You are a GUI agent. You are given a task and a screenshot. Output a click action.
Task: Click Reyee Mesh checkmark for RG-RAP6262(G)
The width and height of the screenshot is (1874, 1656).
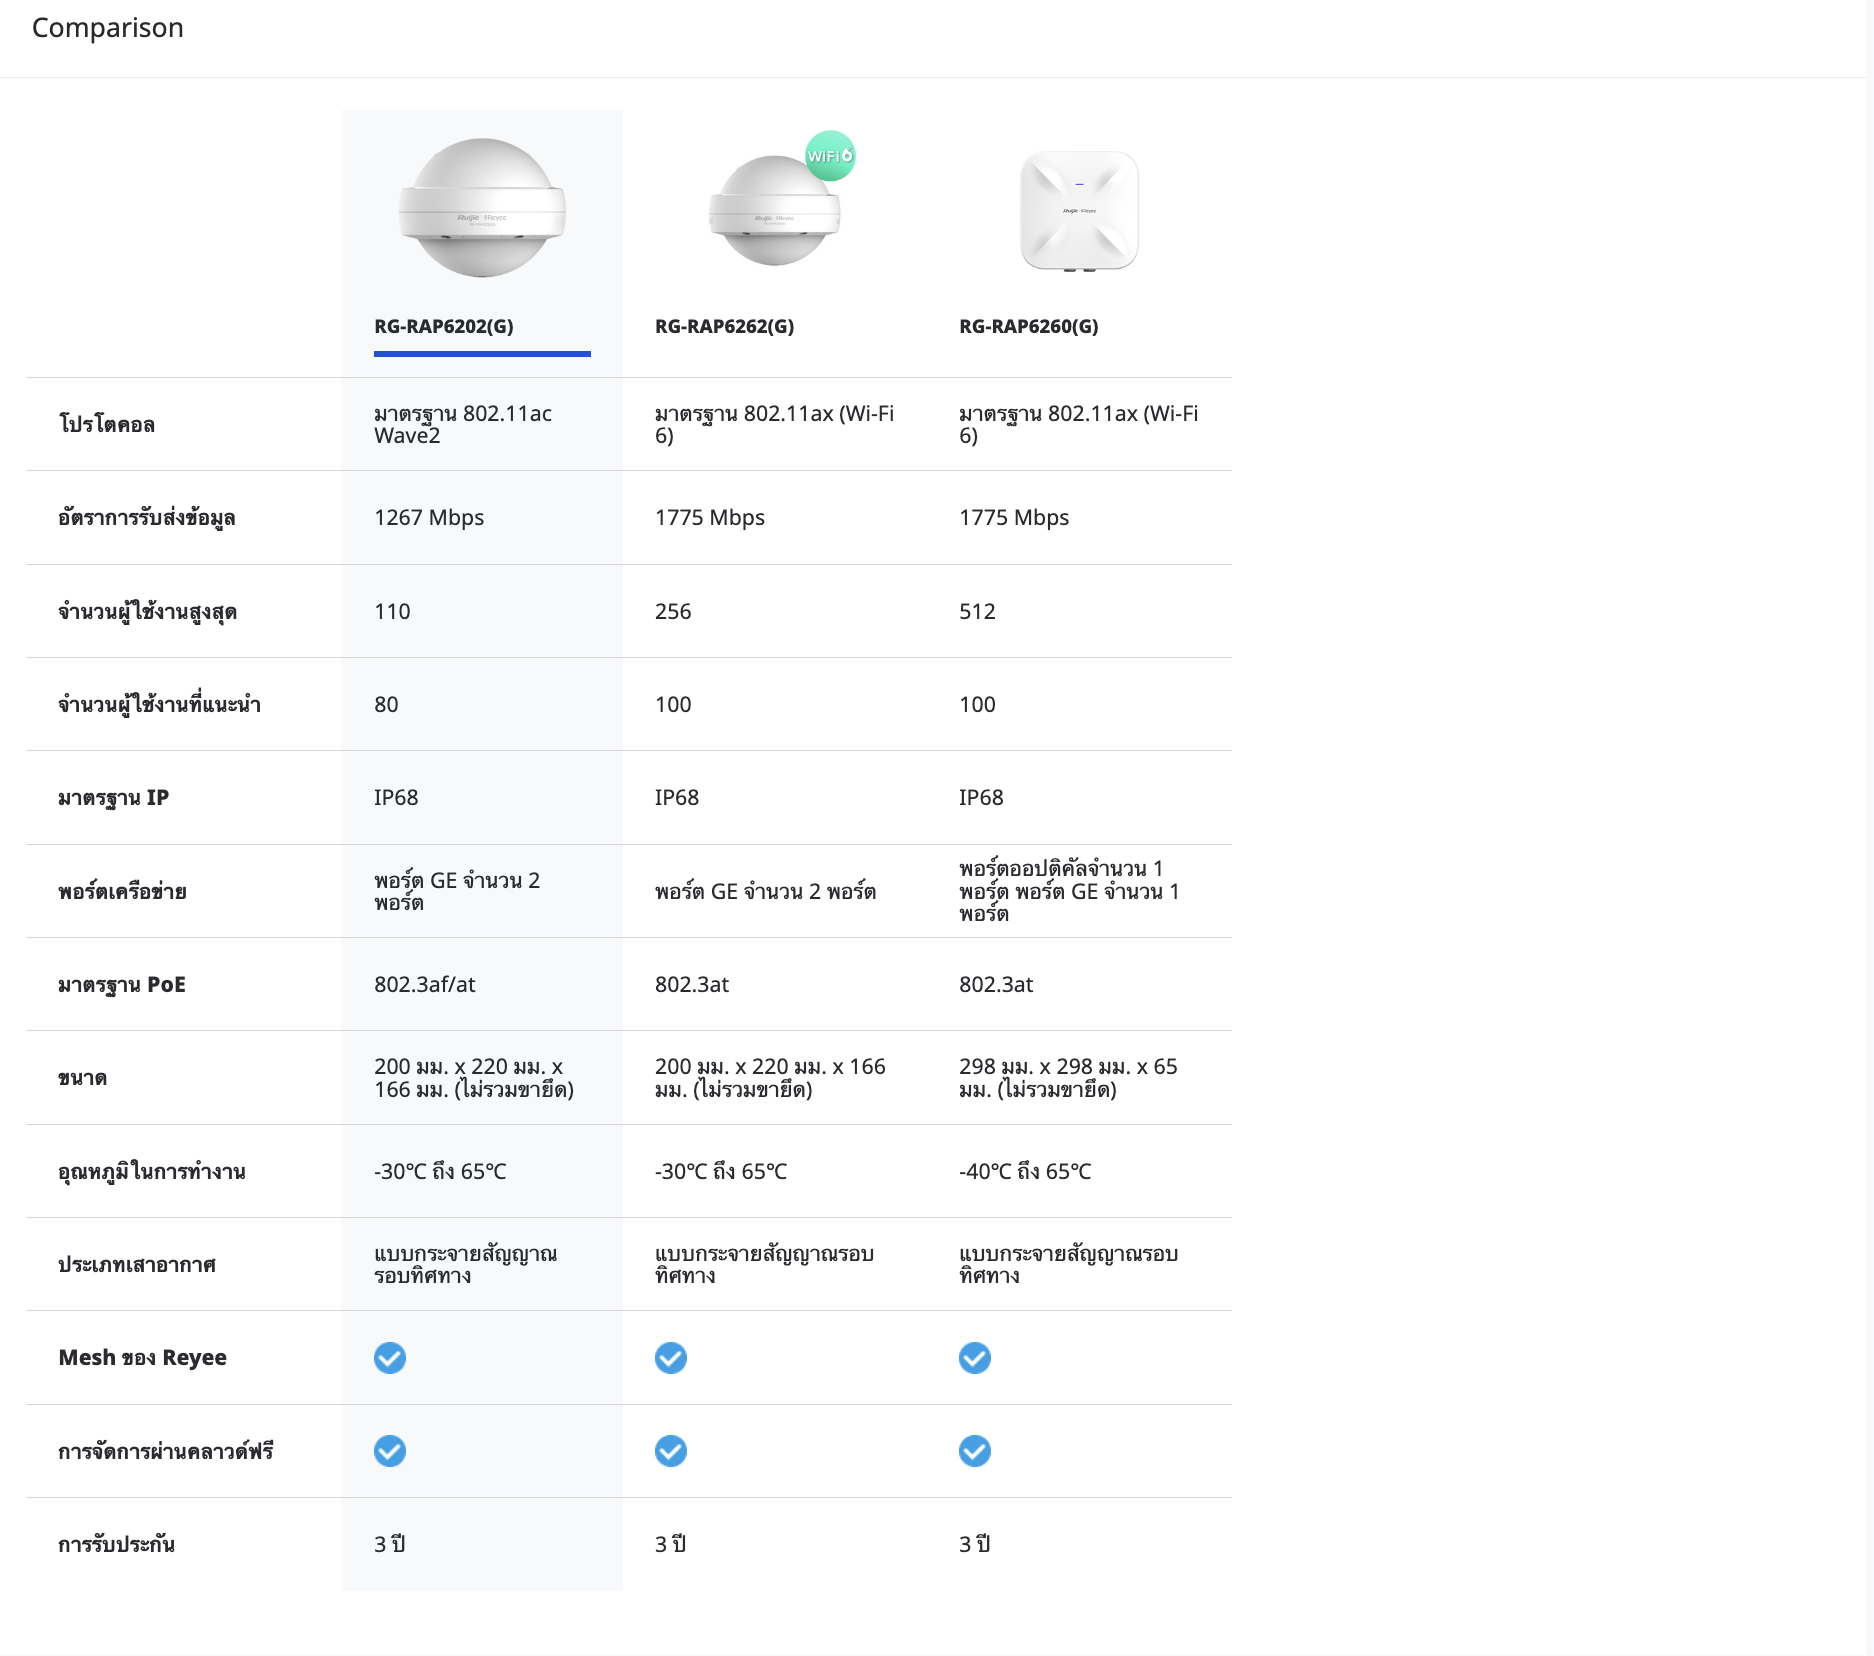(671, 1358)
